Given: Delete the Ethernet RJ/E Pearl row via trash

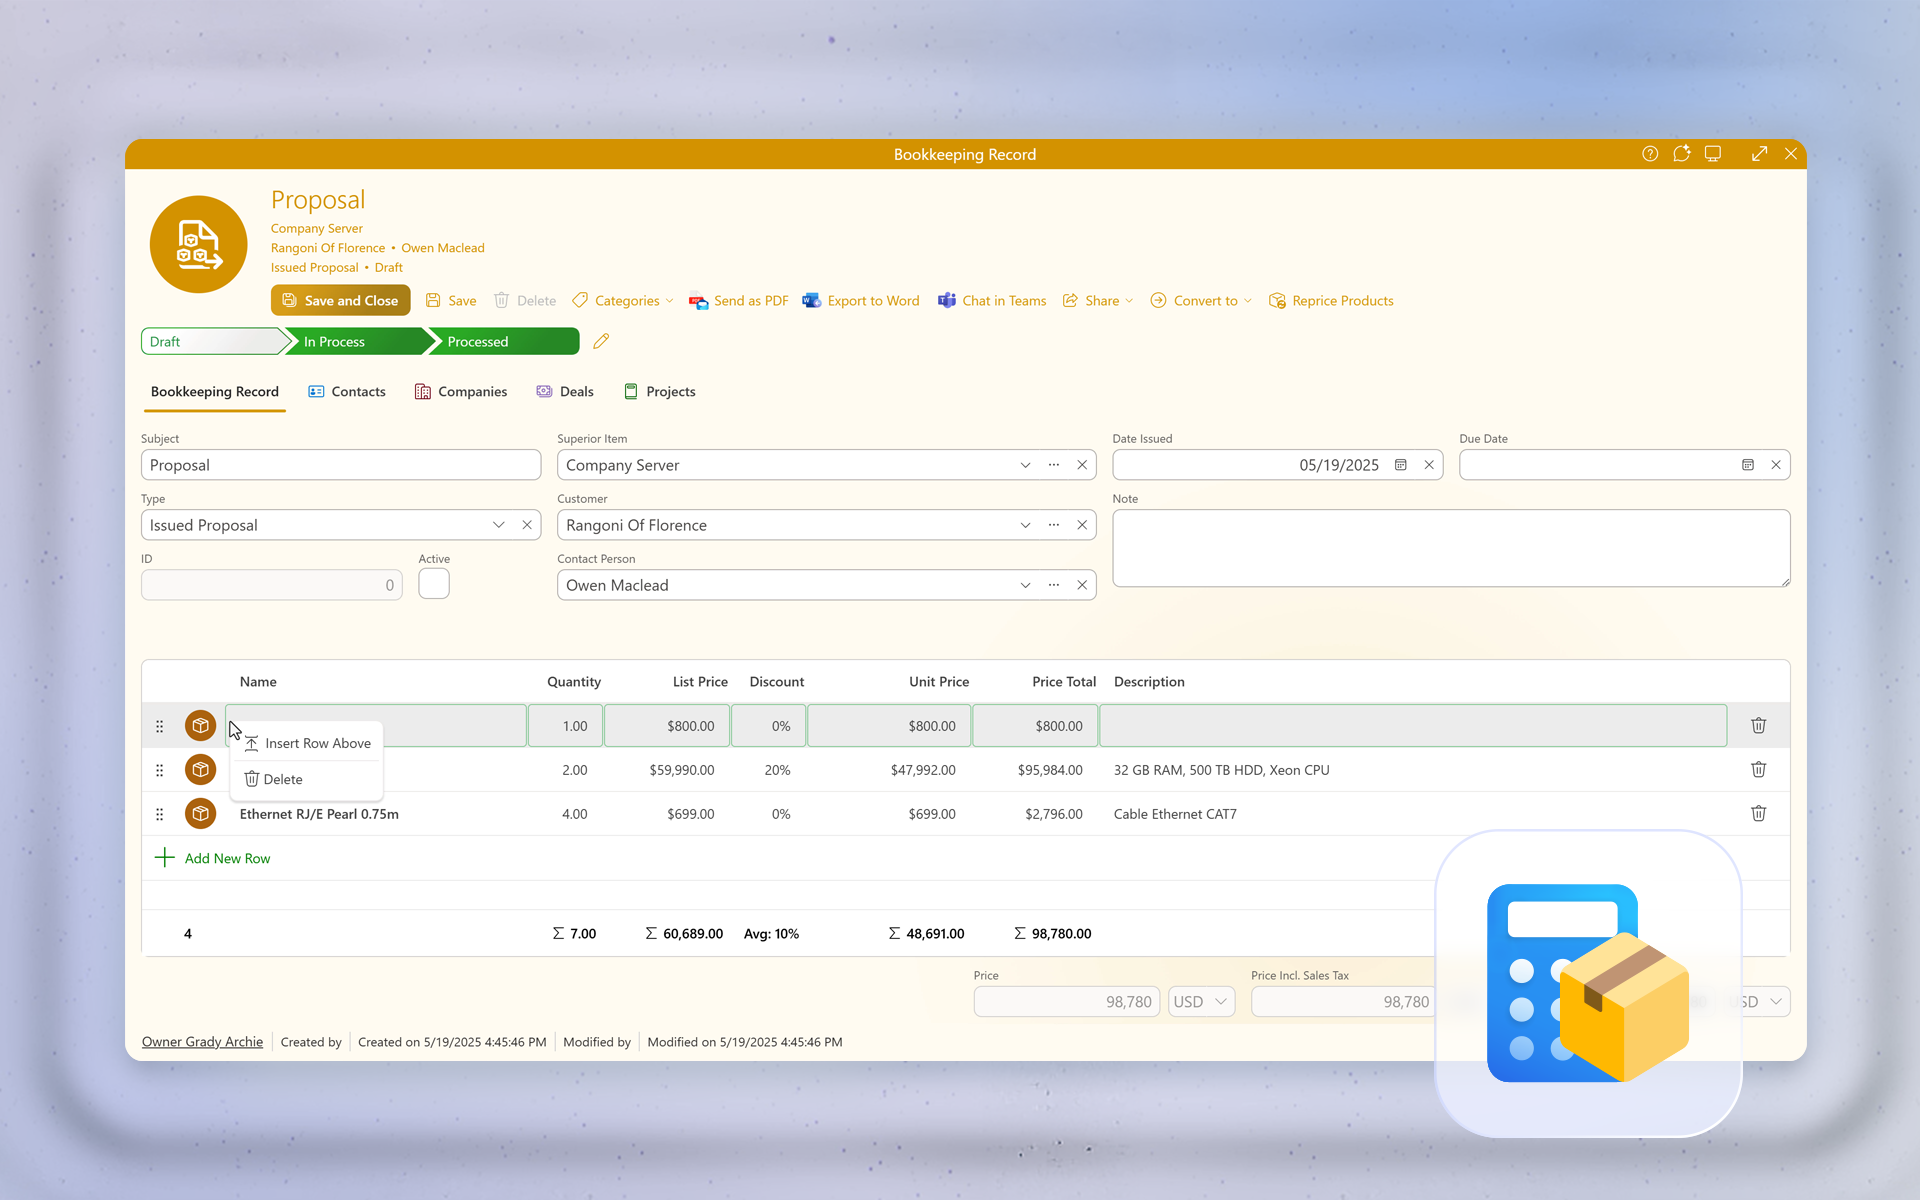Looking at the screenshot, I should pyautogui.click(x=1758, y=814).
